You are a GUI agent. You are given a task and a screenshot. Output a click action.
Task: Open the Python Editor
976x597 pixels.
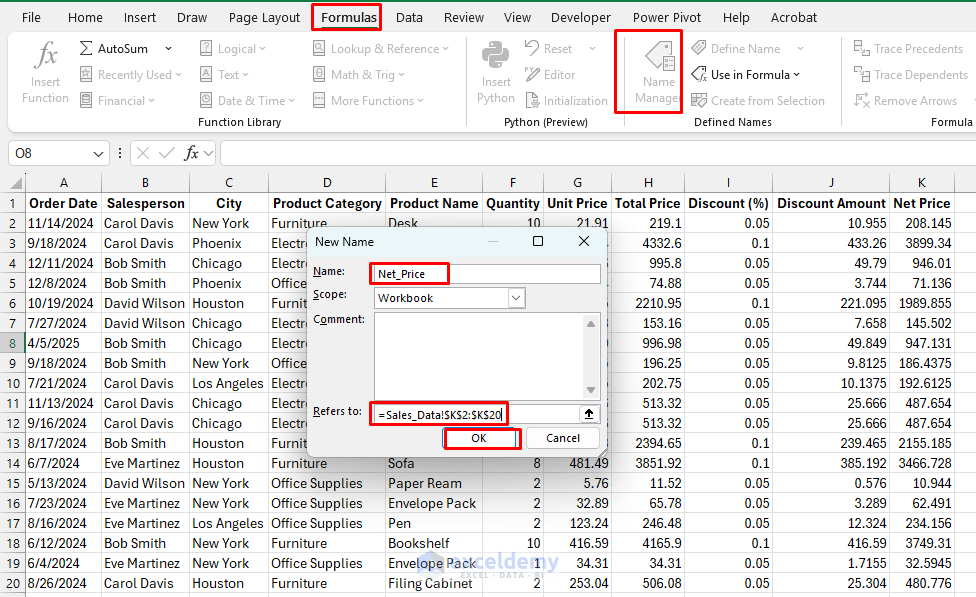[x=550, y=75]
